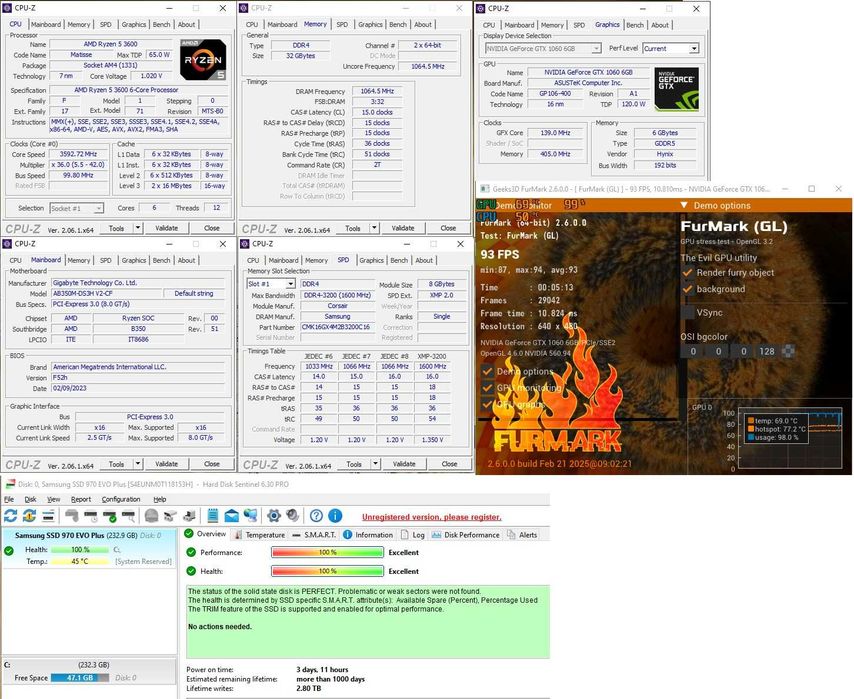Toggle the background checkbox in FurMark

[687, 289]
